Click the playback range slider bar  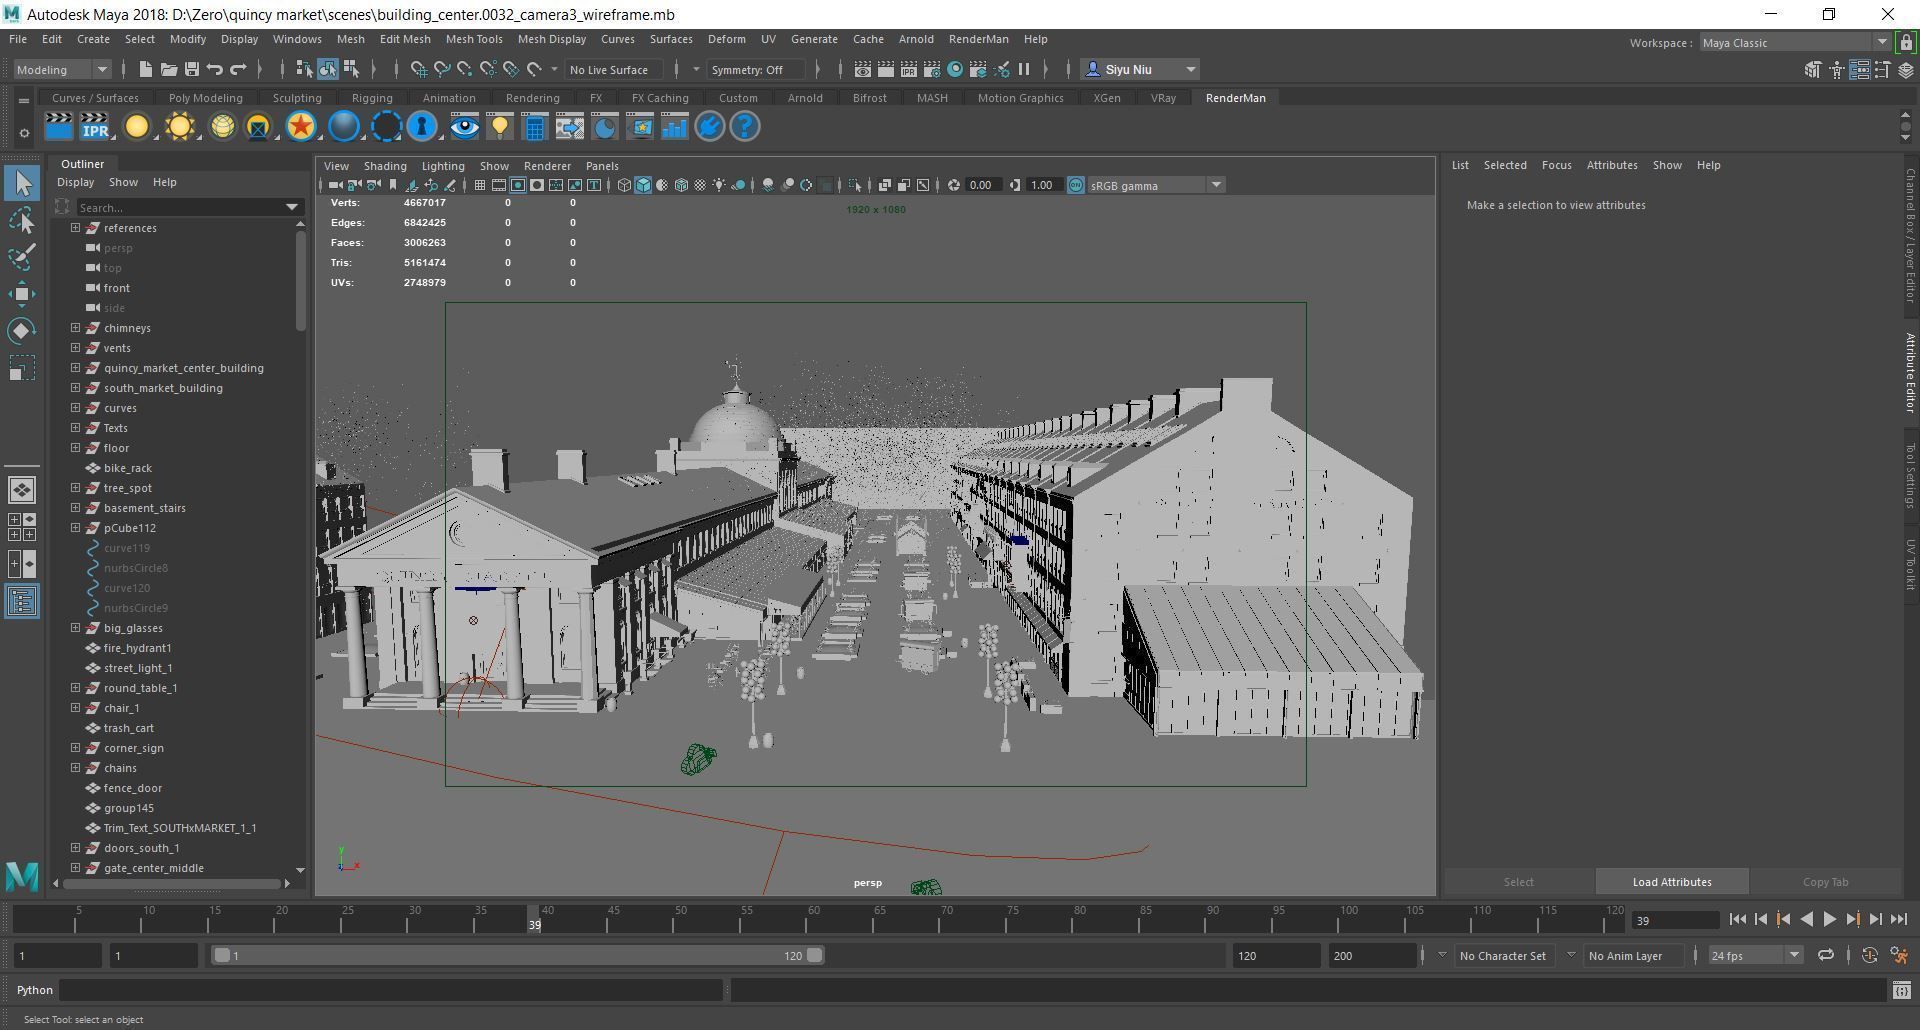(515, 956)
